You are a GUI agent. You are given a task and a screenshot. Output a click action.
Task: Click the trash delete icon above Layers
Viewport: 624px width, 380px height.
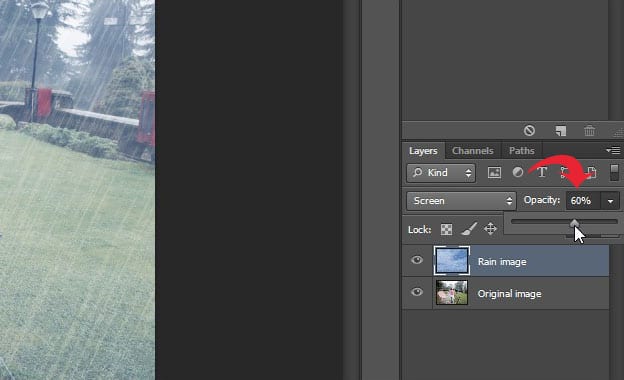click(589, 131)
